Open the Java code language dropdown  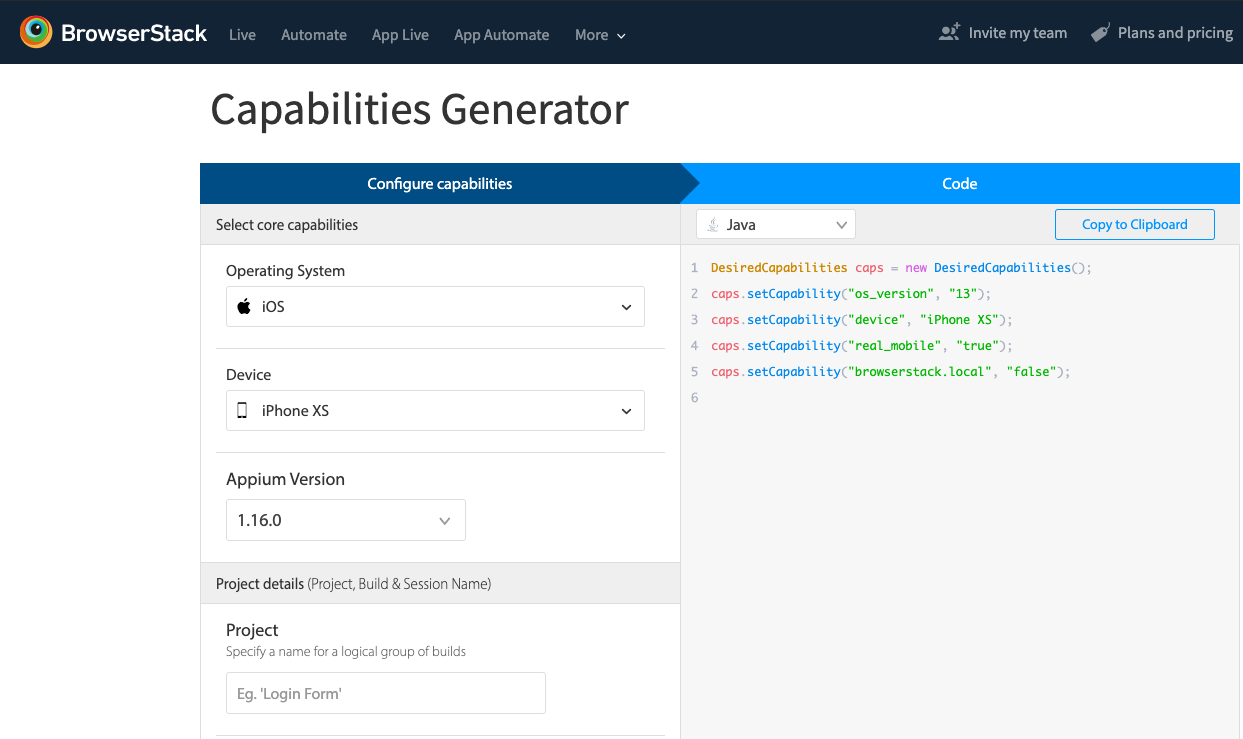tap(775, 223)
